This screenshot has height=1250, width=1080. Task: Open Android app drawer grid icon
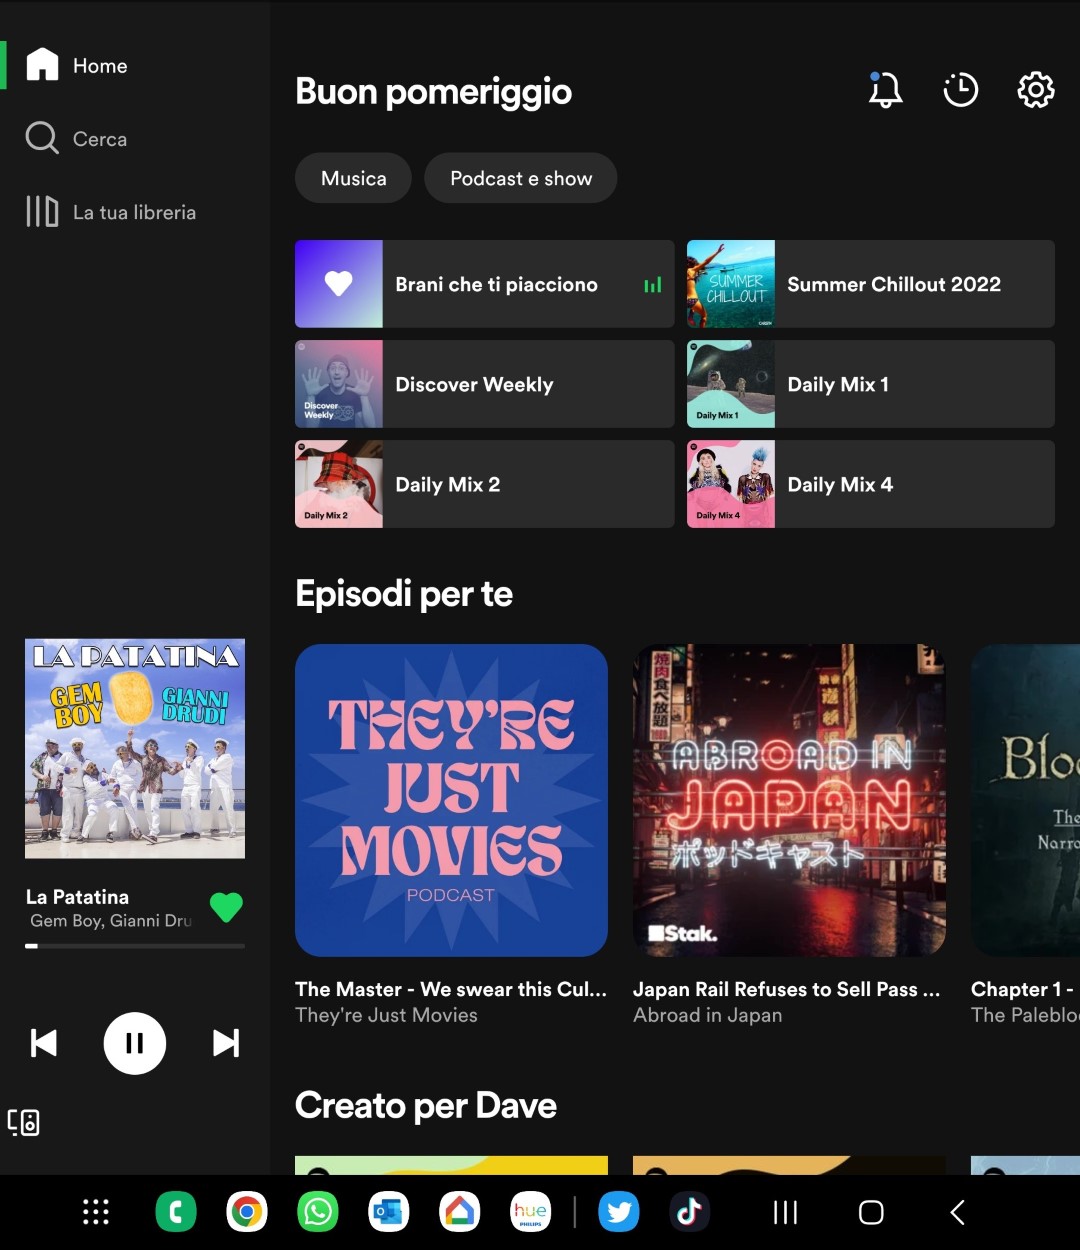click(x=96, y=1212)
